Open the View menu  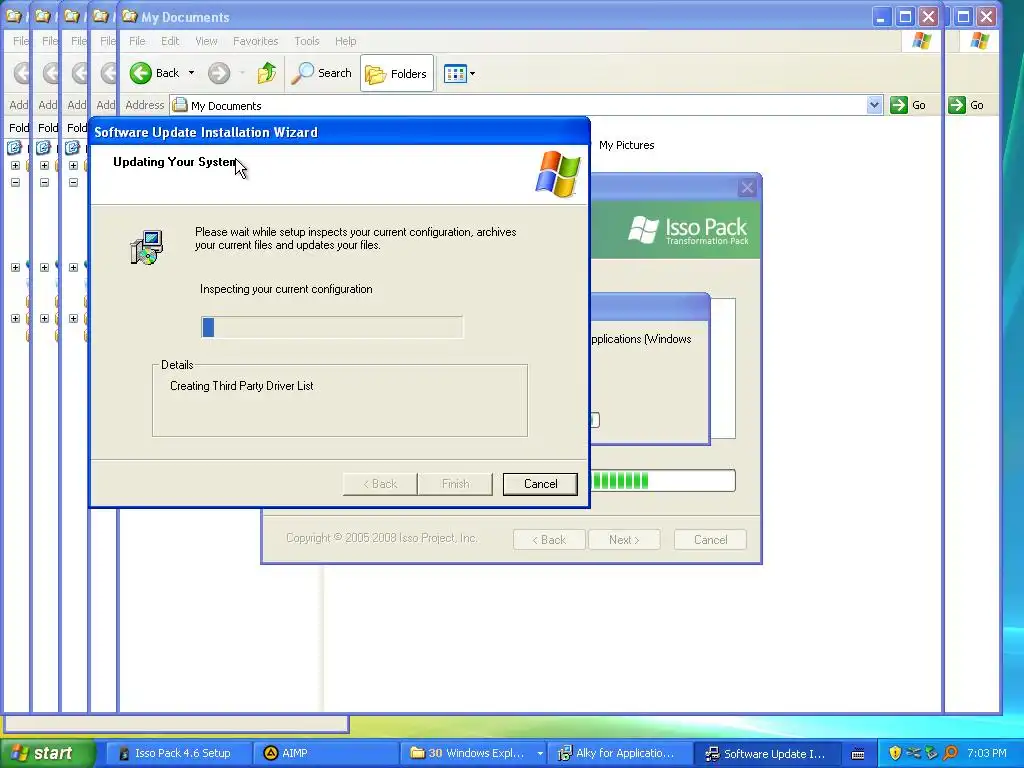206,41
